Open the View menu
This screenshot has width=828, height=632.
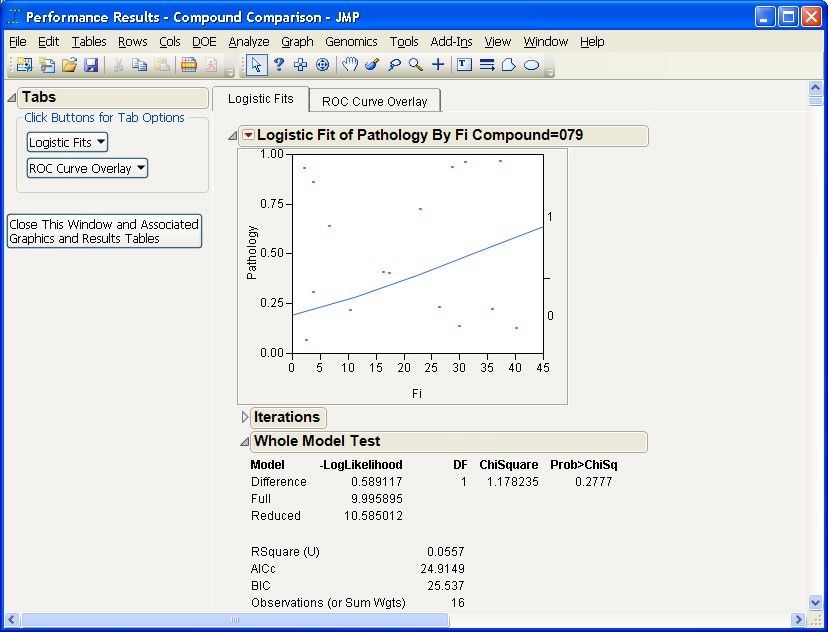click(x=497, y=42)
